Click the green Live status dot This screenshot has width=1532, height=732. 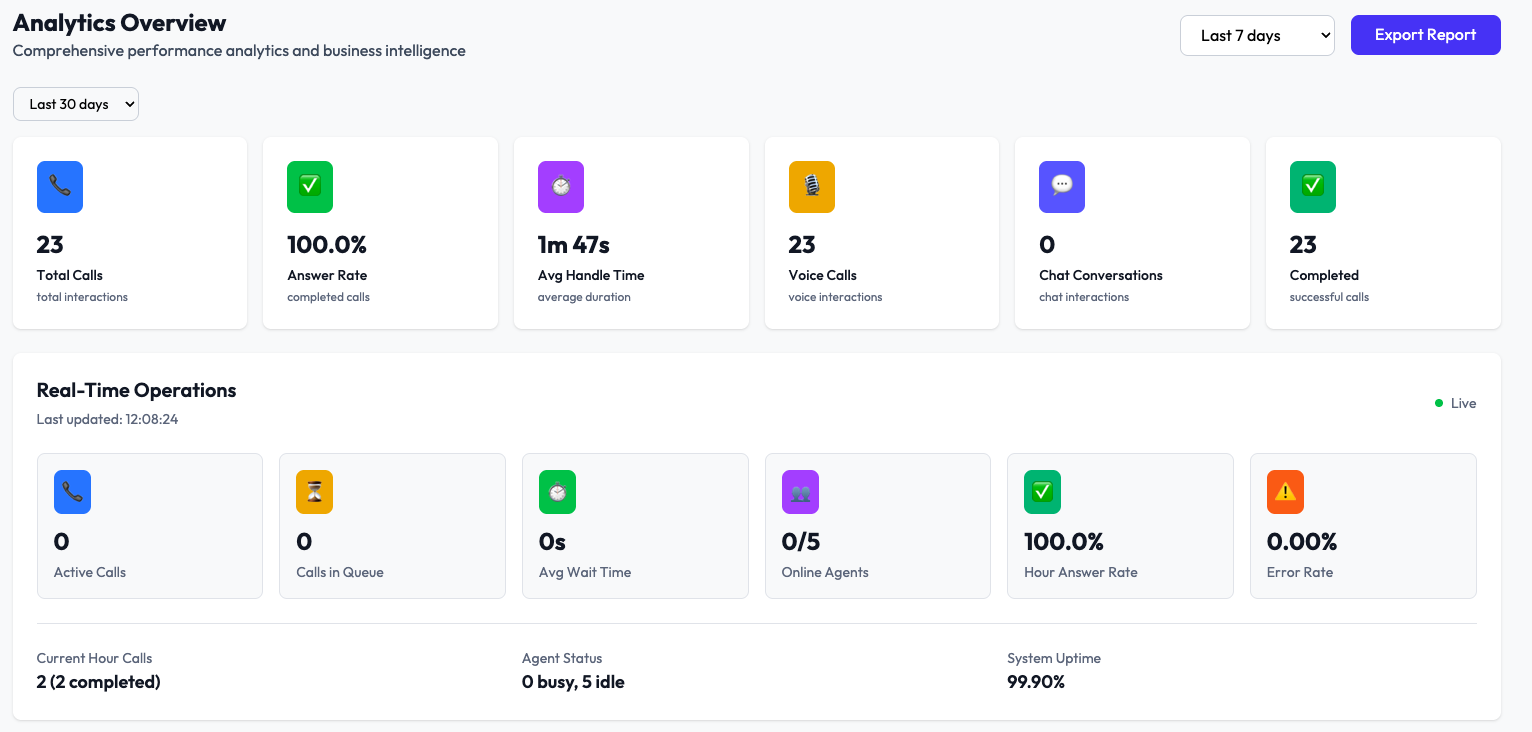[1439, 403]
